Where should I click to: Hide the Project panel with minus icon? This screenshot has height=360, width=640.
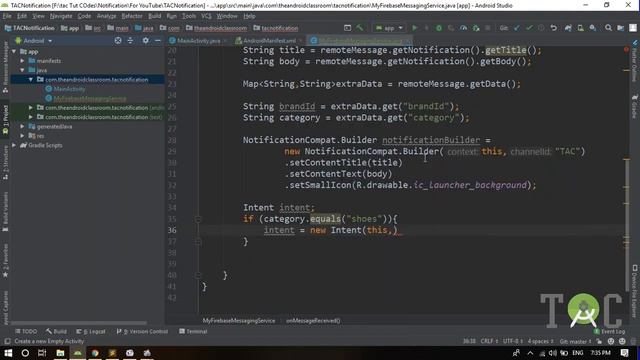(158, 40)
